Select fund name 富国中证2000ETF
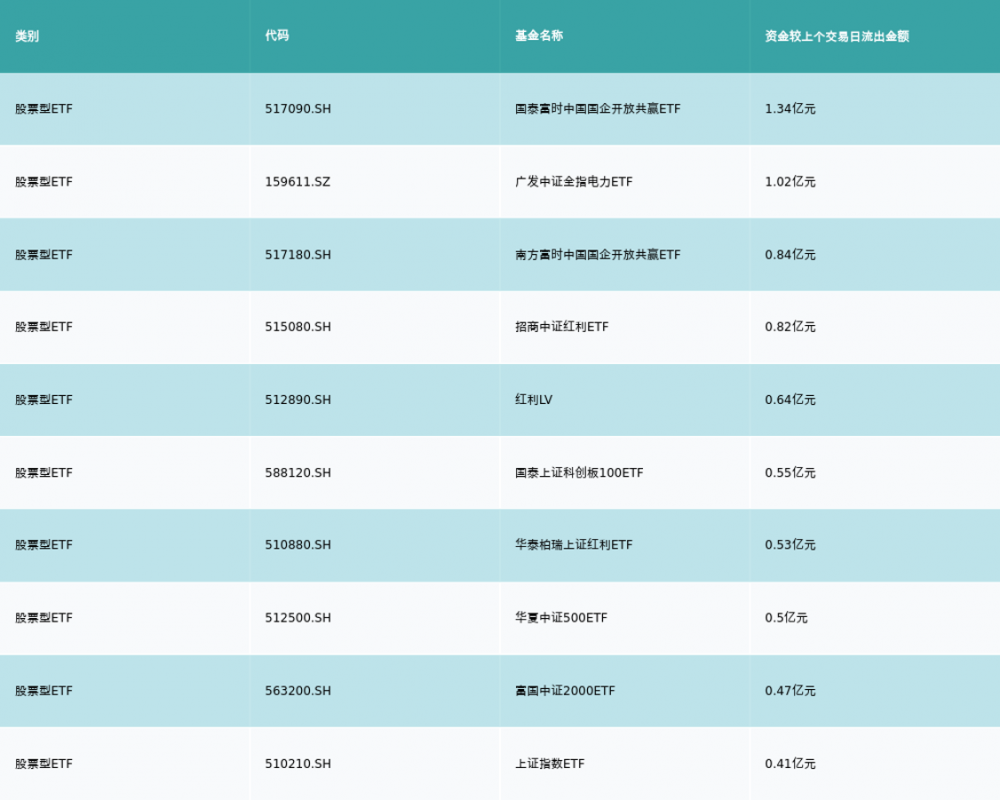 (x=565, y=691)
